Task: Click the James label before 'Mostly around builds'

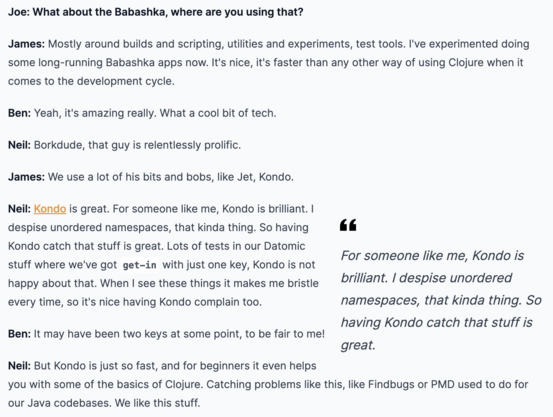Action: point(26,44)
